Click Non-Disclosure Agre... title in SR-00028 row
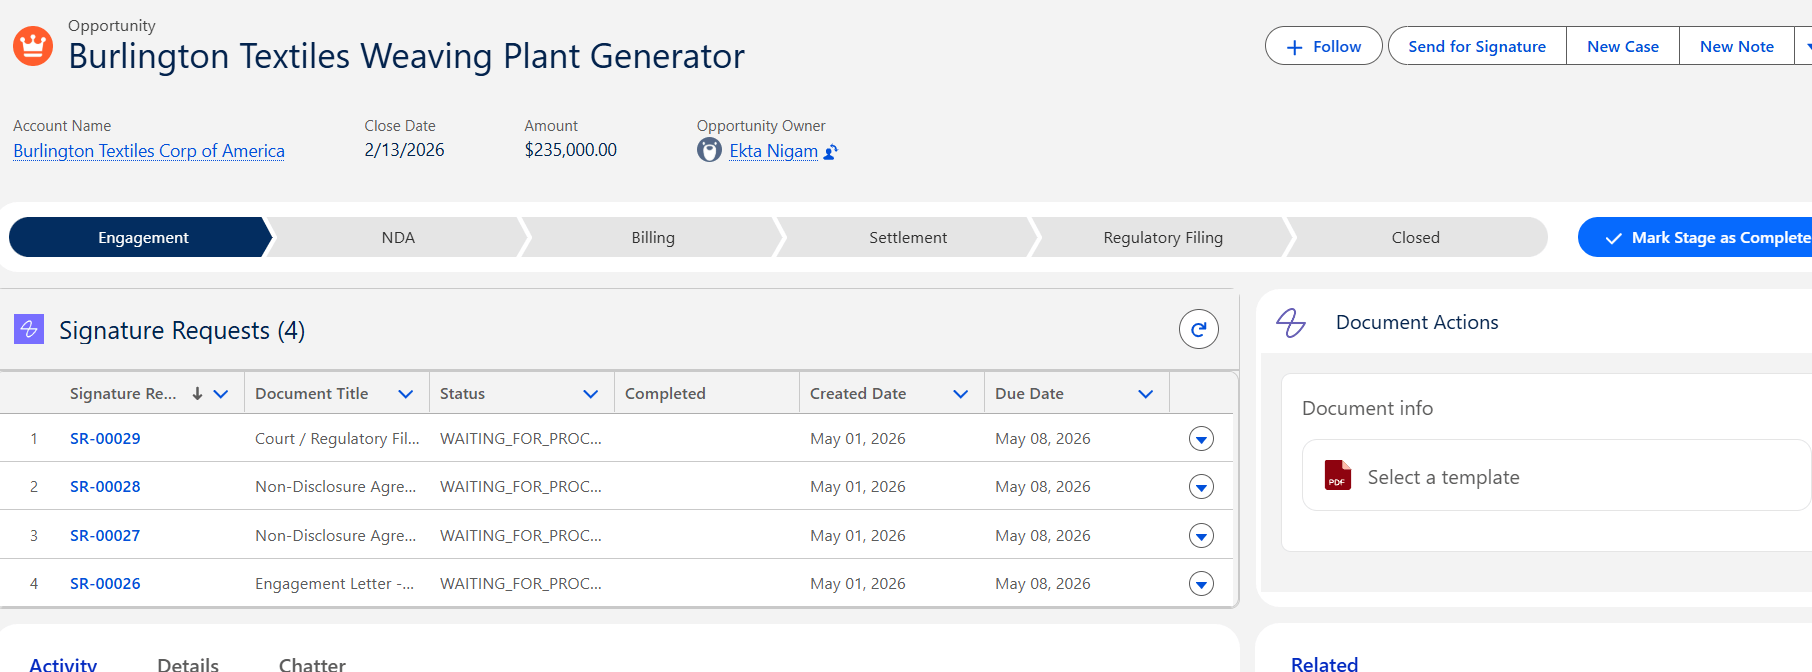Image resolution: width=1812 pixels, height=672 pixels. coord(335,487)
